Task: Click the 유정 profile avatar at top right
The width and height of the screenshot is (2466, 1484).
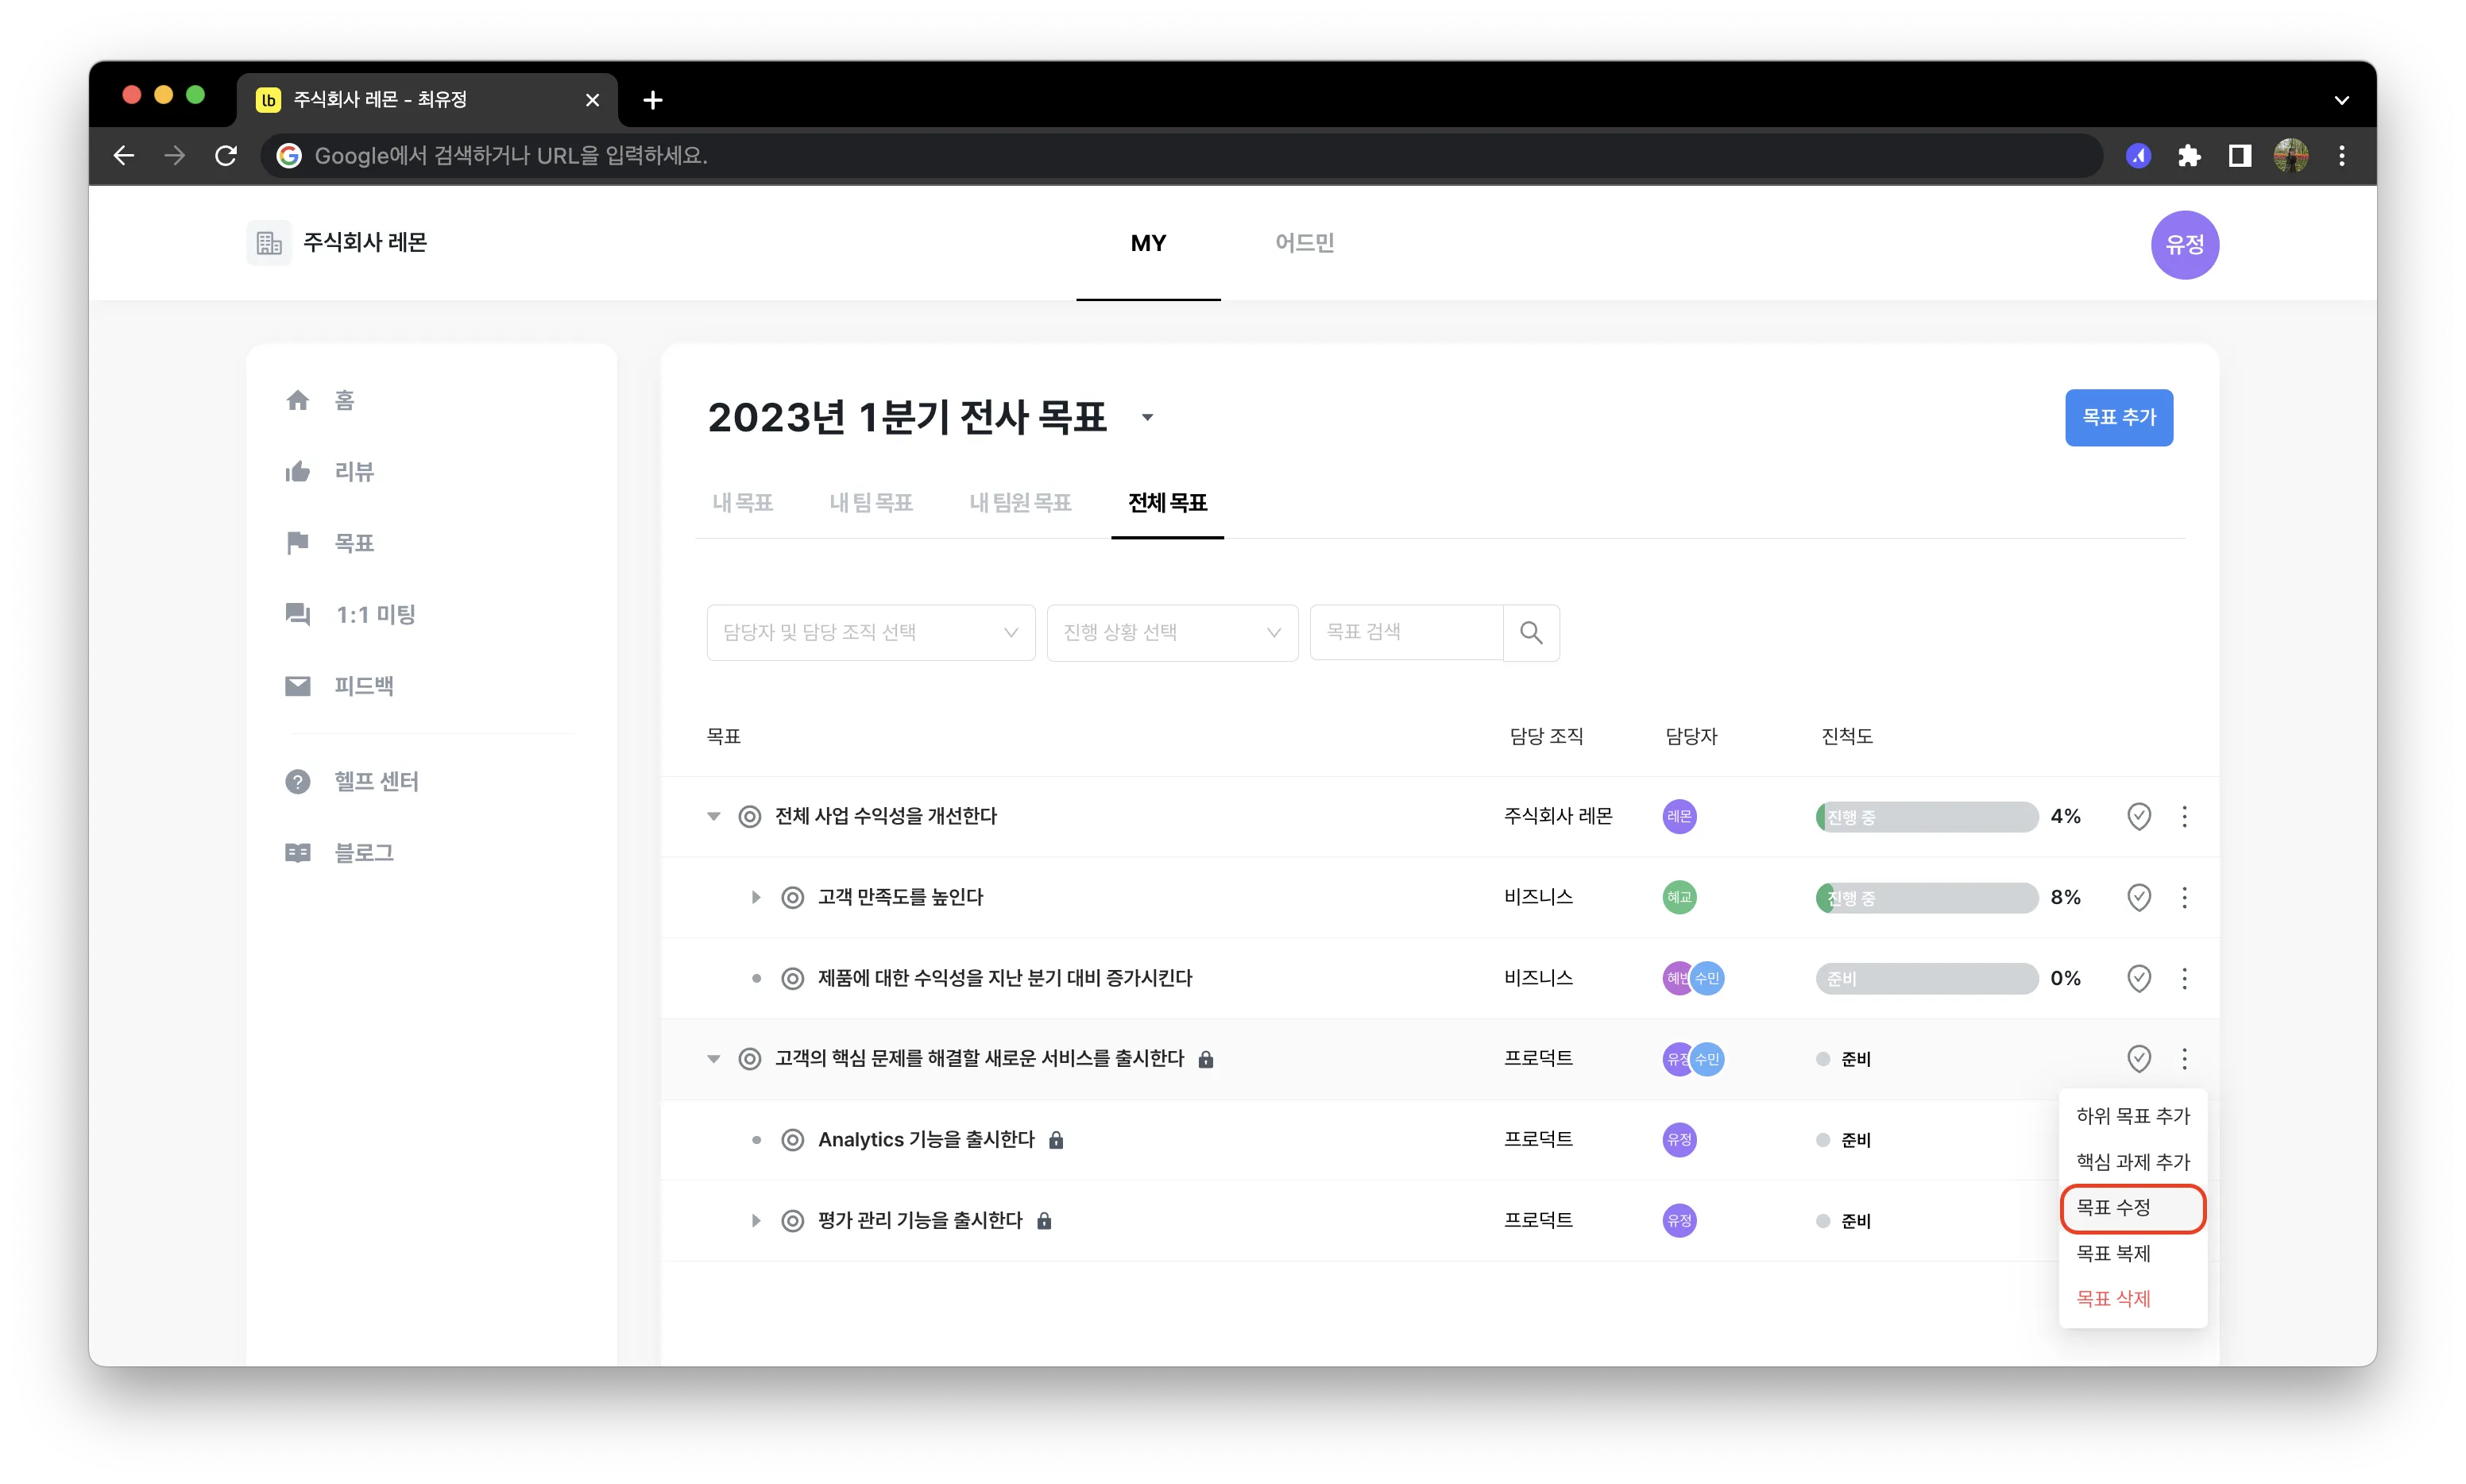Action: click(2184, 244)
